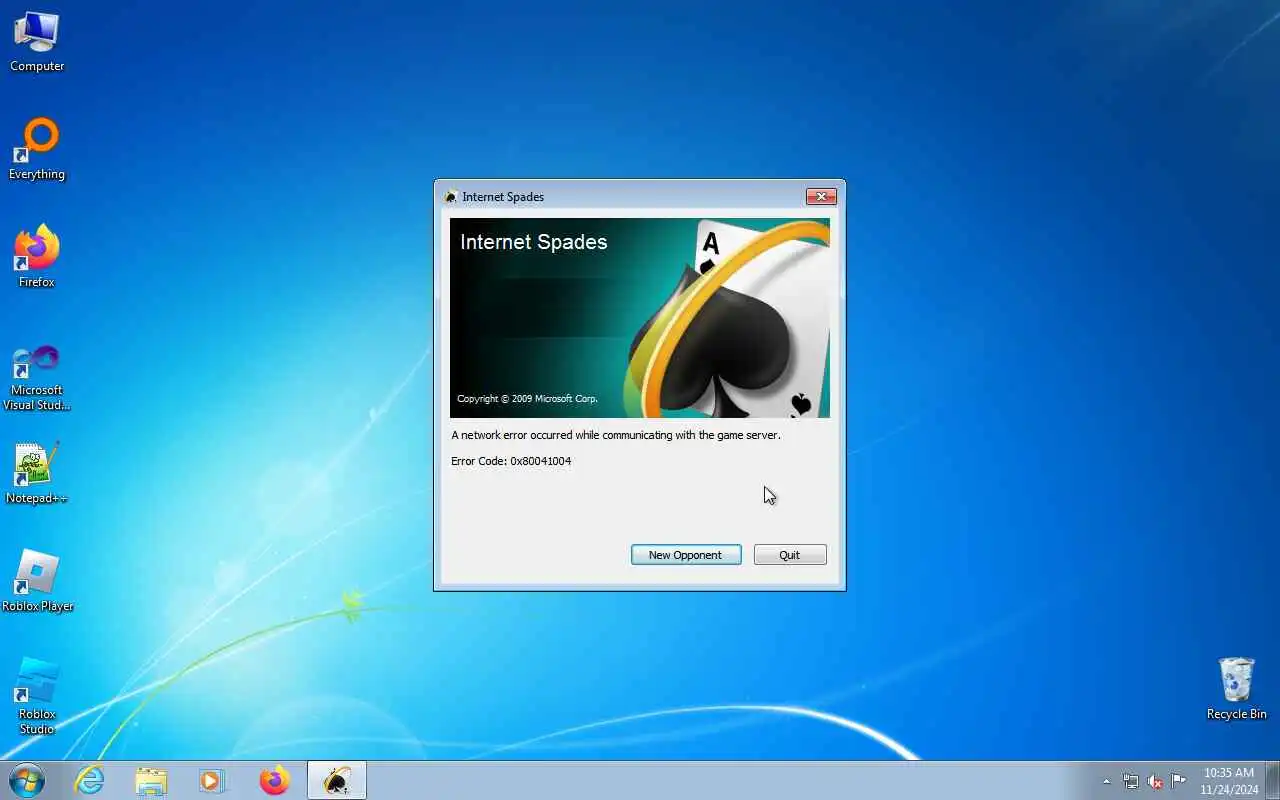This screenshot has width=1280, height=800.
Task: Open the taskbar clock showing 10:35 AM
Action: 1229,781
